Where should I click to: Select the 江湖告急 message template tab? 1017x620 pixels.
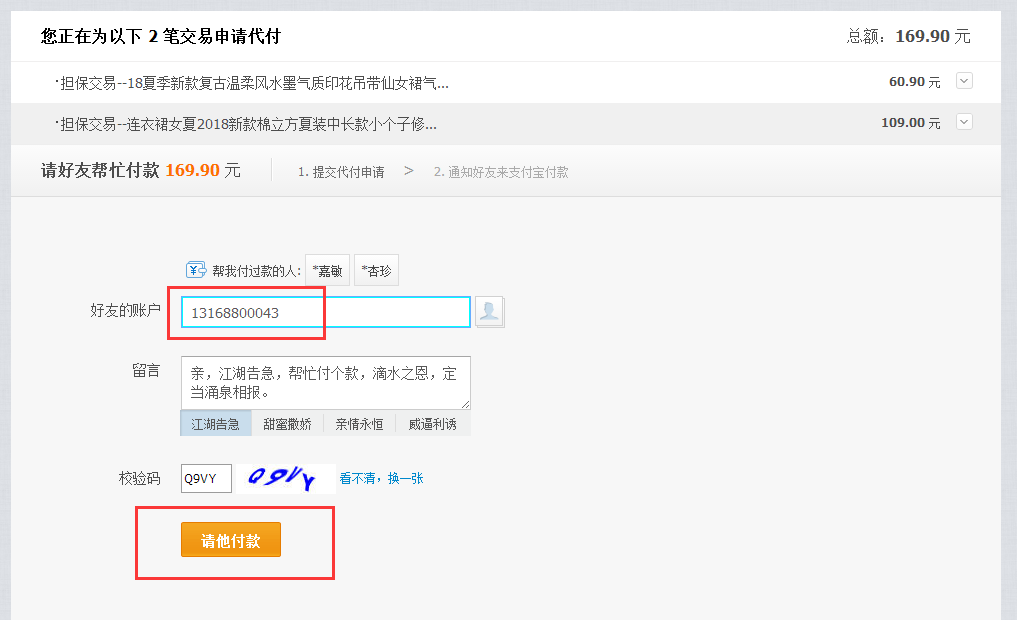click(x=216, y=424)
